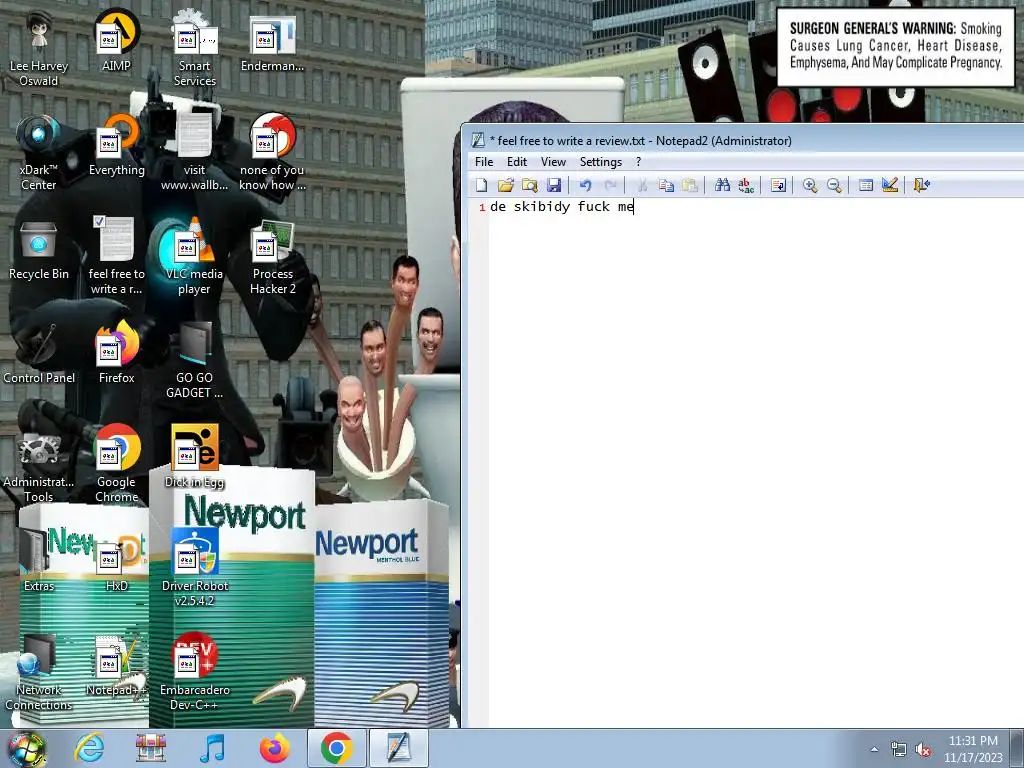This screenshot has width=1024, height=768.
Task: Open the Edit menu
Action: click(x=517, y=162)
